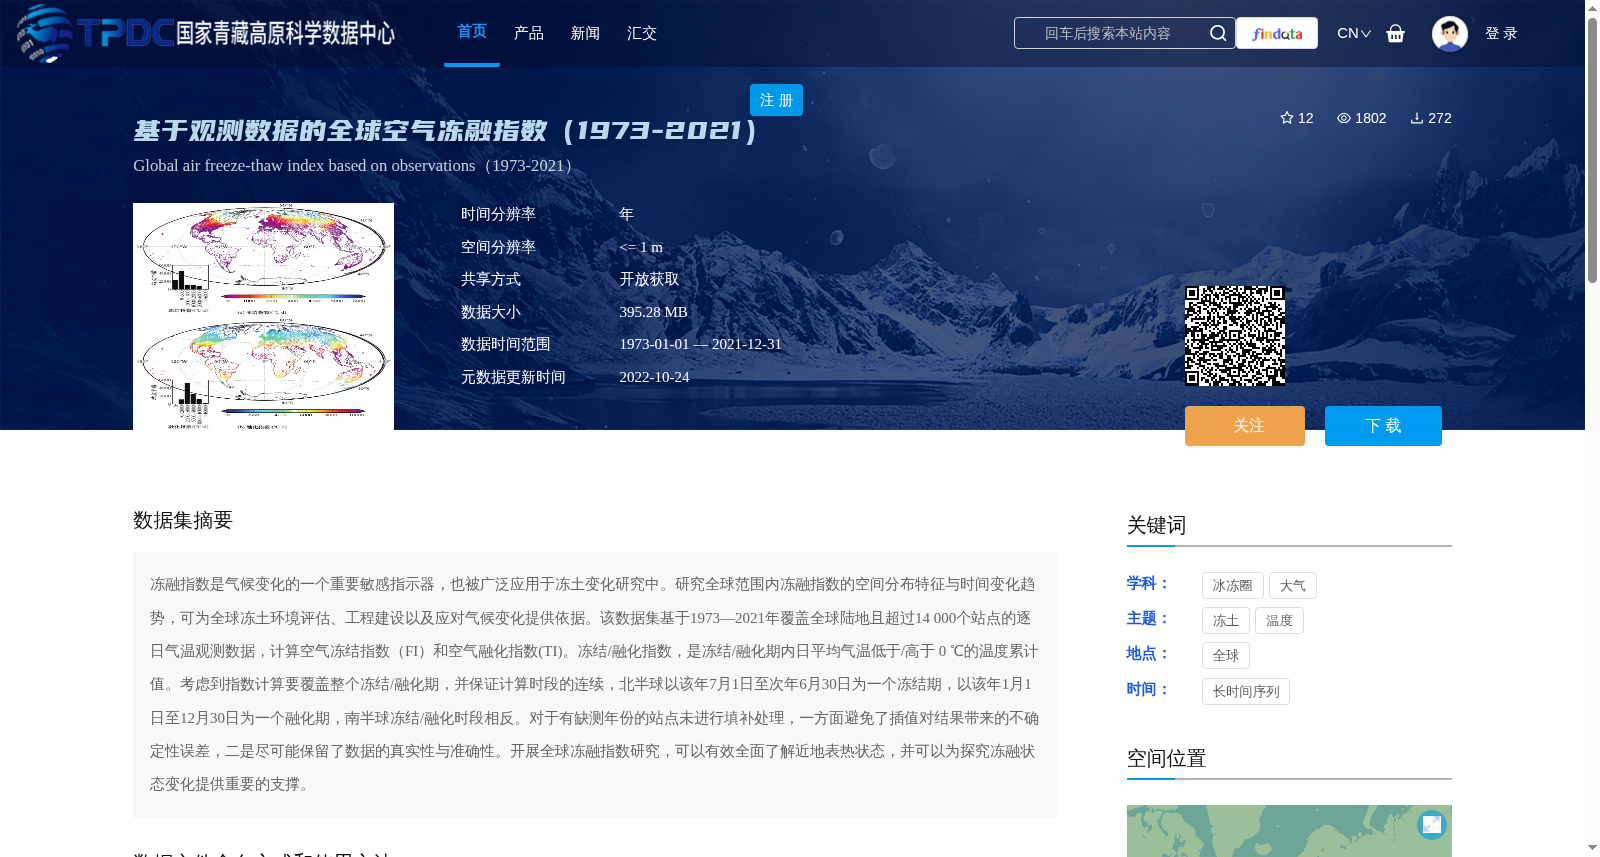Click the 登录 login link
Image resolution: width=1600 pixels, height=857 pixels.
(x=1501, y=33)
